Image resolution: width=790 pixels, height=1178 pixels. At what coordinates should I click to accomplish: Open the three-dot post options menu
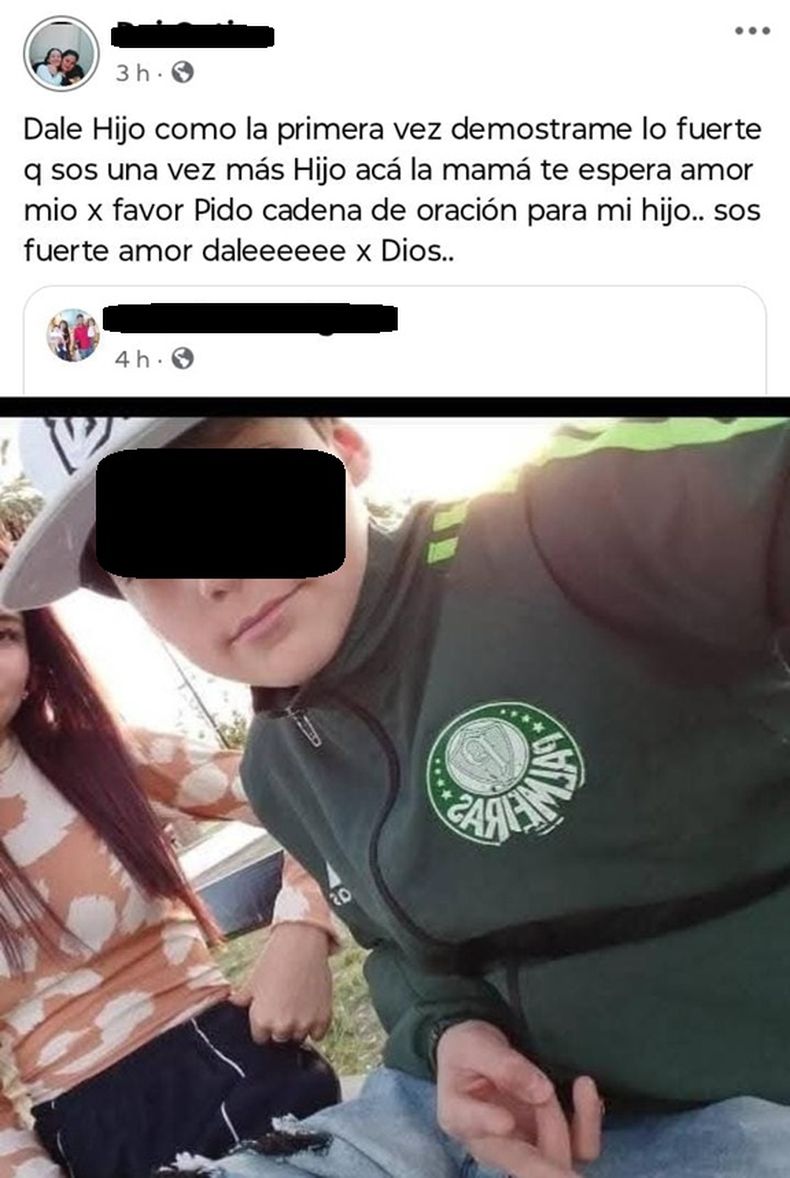click(752, 31)
